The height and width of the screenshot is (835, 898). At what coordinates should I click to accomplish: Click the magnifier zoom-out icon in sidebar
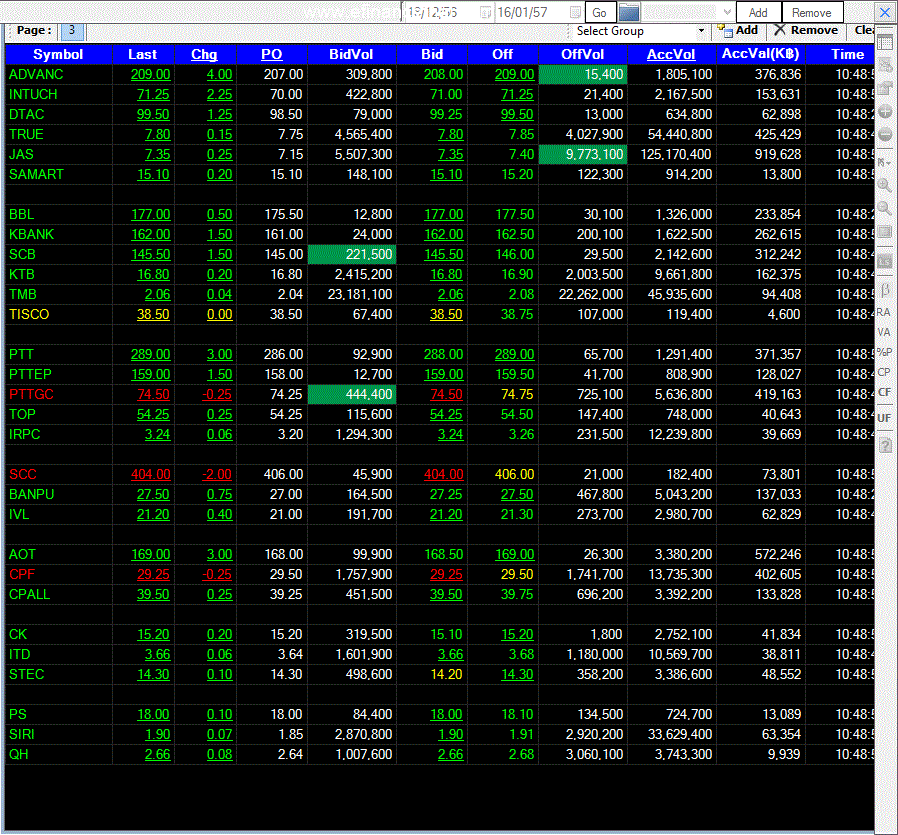pos(885,208)
